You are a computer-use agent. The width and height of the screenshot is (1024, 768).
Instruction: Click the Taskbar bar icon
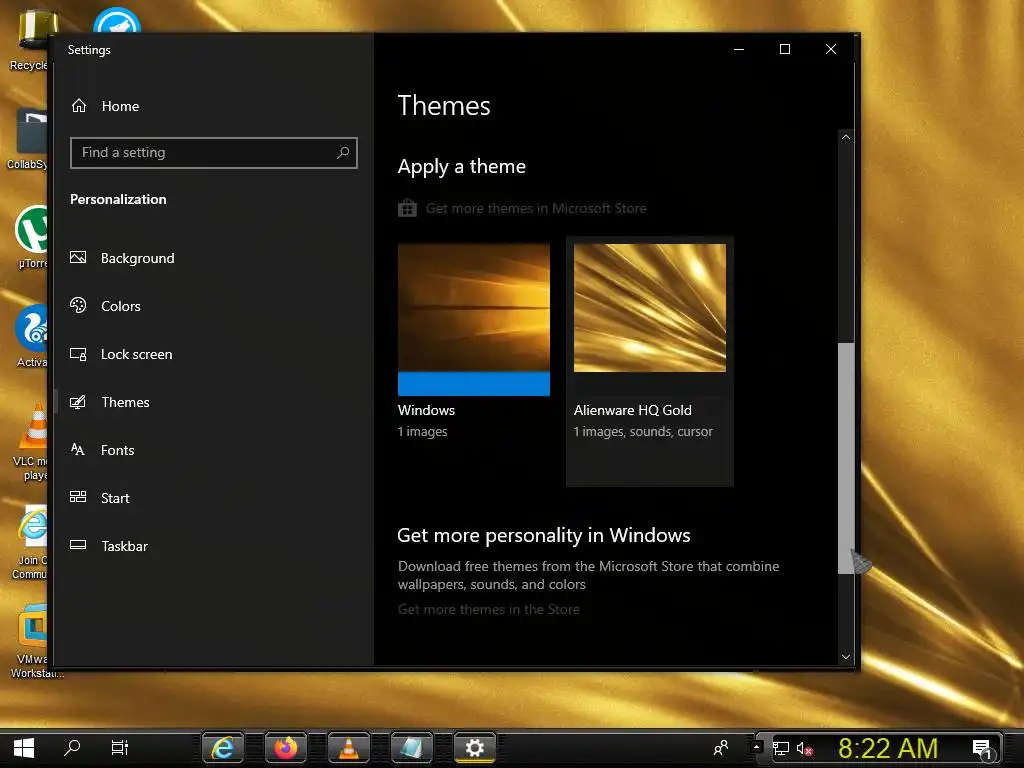pos(78,545)
